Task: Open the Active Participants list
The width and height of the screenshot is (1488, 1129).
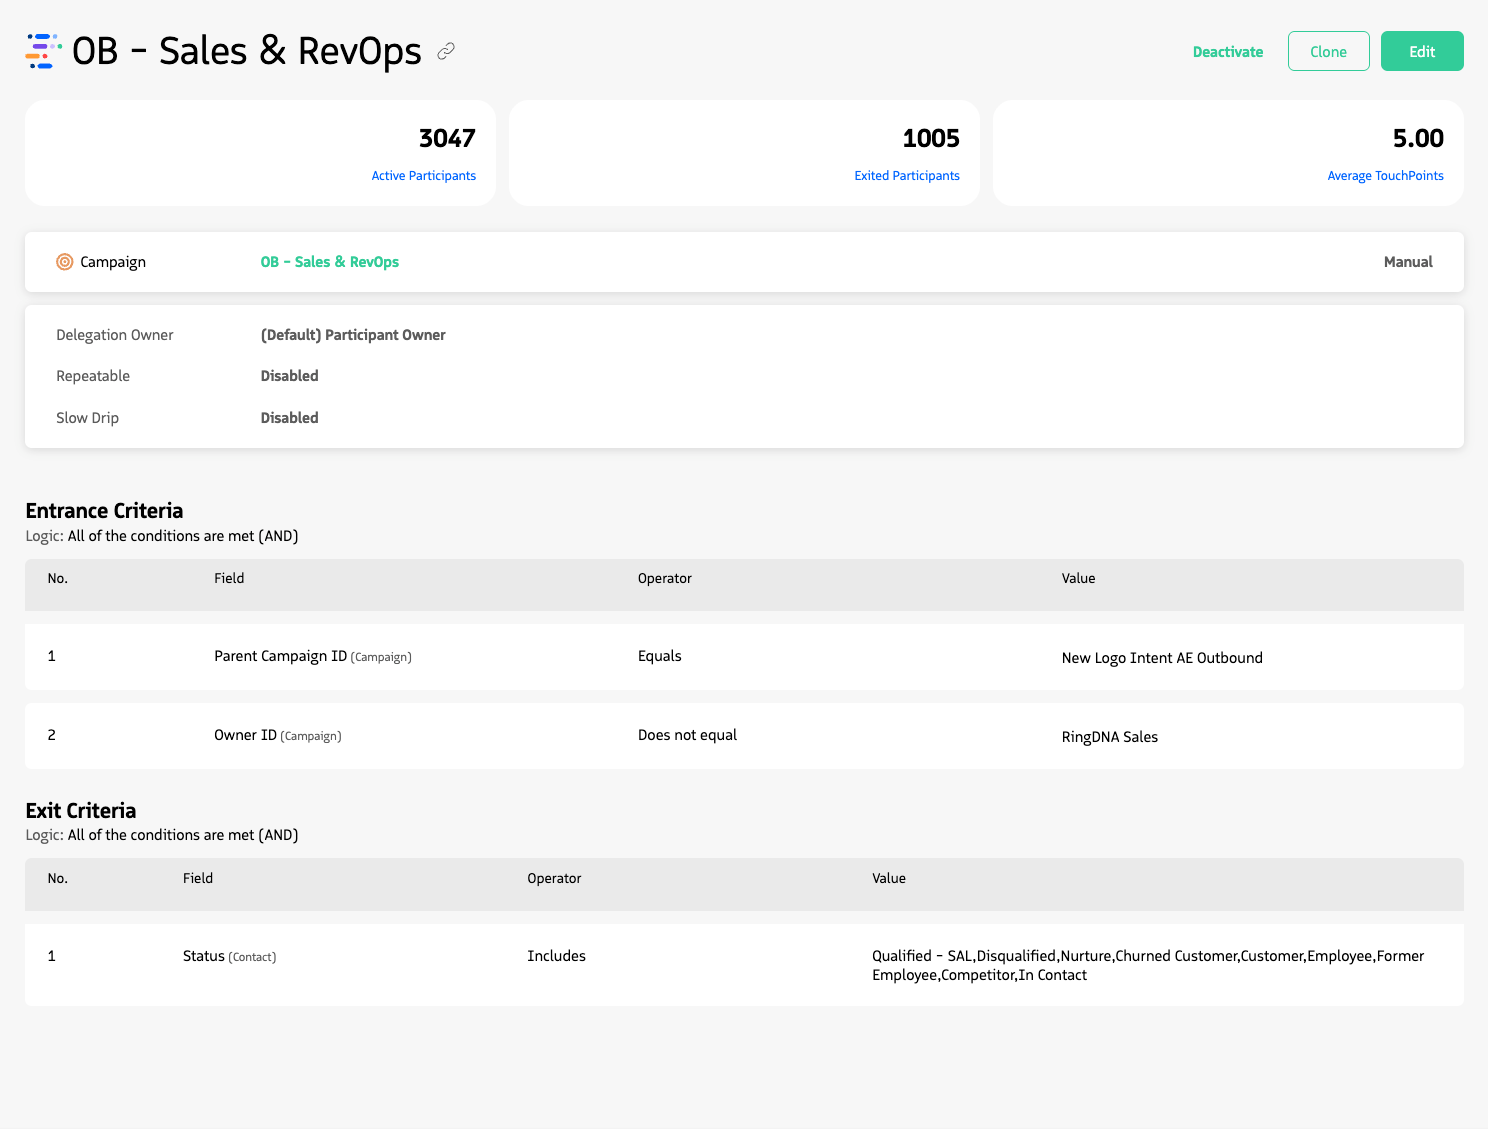Action: [x=424, y=175]
